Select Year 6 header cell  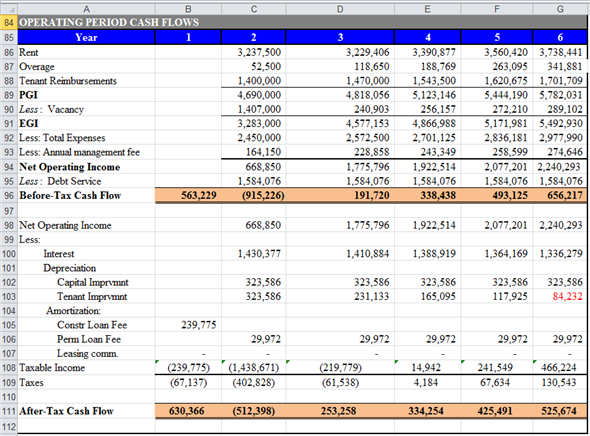[560, 37]
